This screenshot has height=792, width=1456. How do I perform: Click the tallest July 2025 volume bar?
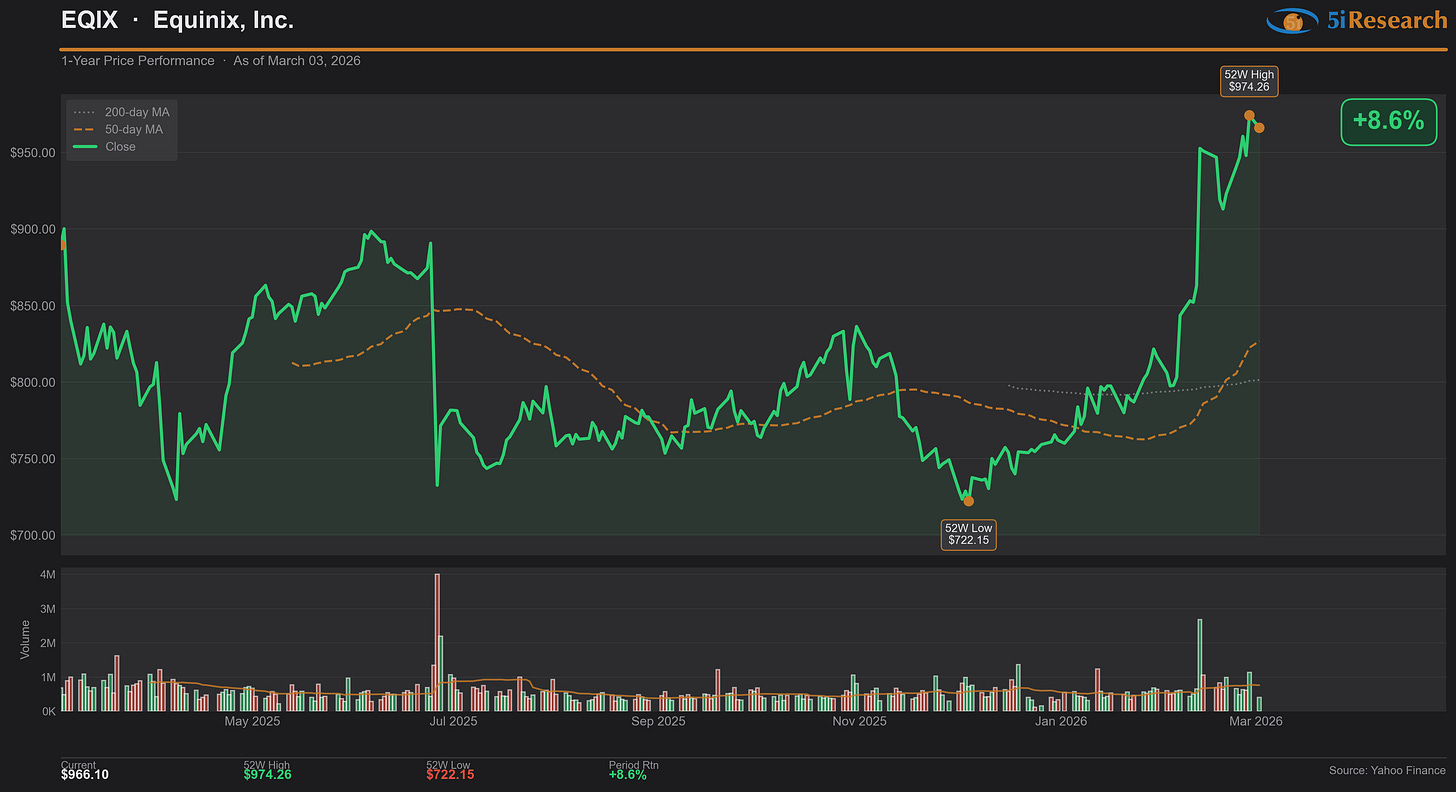click(437, 642)
